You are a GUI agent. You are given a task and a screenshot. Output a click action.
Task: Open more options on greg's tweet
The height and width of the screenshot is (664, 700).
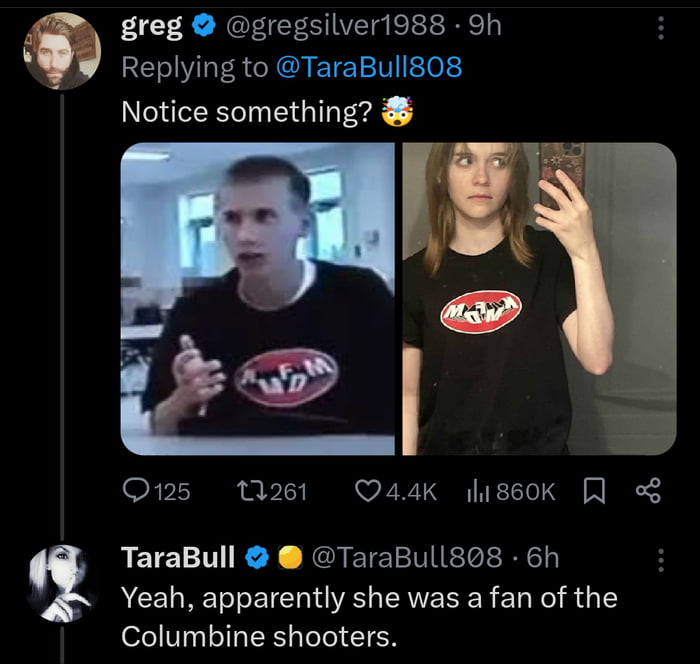[660, 29]
